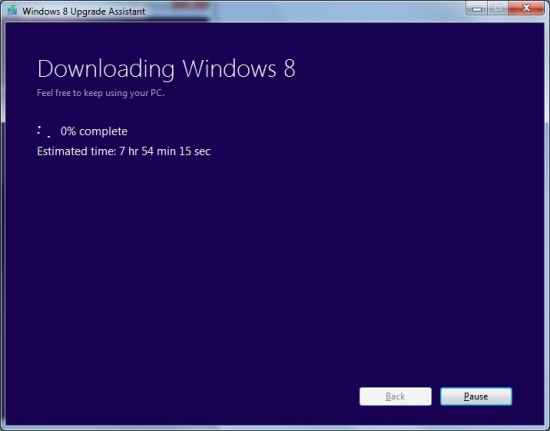Click the "Estimated time: 7 hr 54 min 15 sec" text
Viewport: 550px width, 431px height.
click(x=123, y=151)
